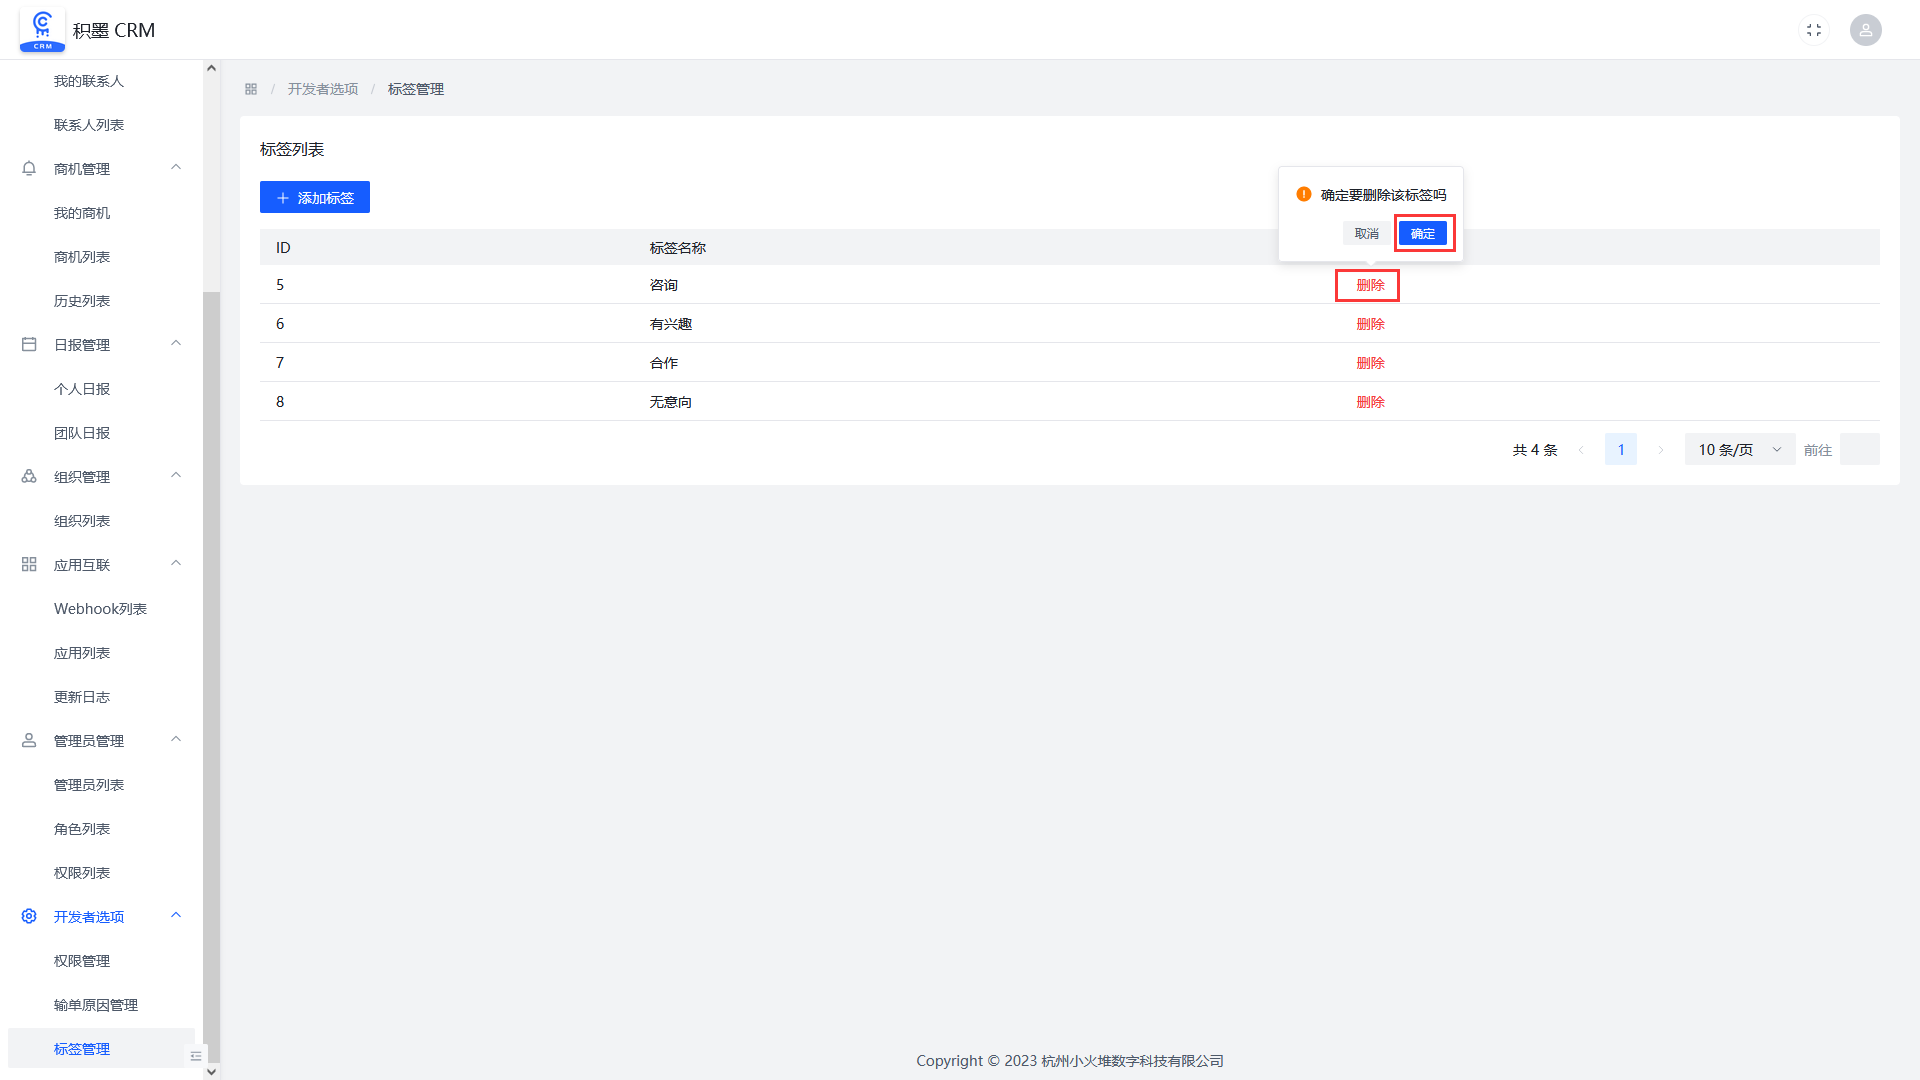
Task: Open 团队日报 menu item
Action: [82, 433]
